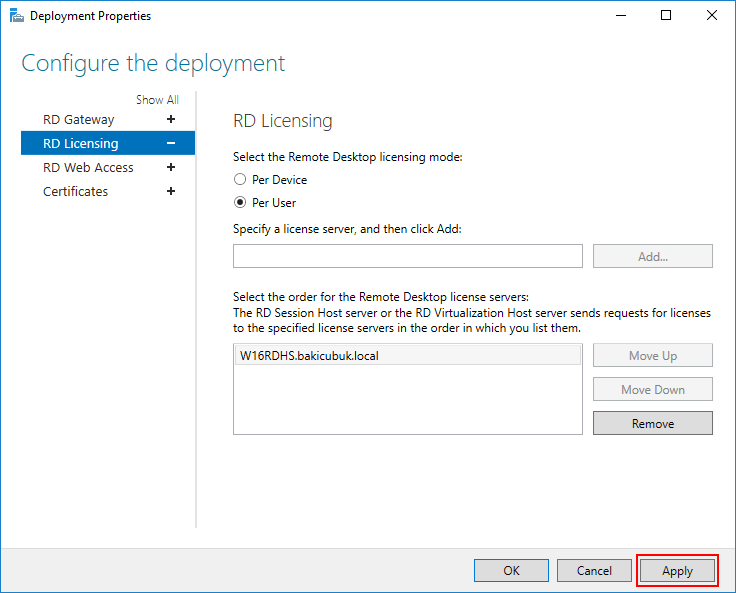Open the Certificates section
Viewport: 736px width, 593px height.
click(x=76, y=192)
